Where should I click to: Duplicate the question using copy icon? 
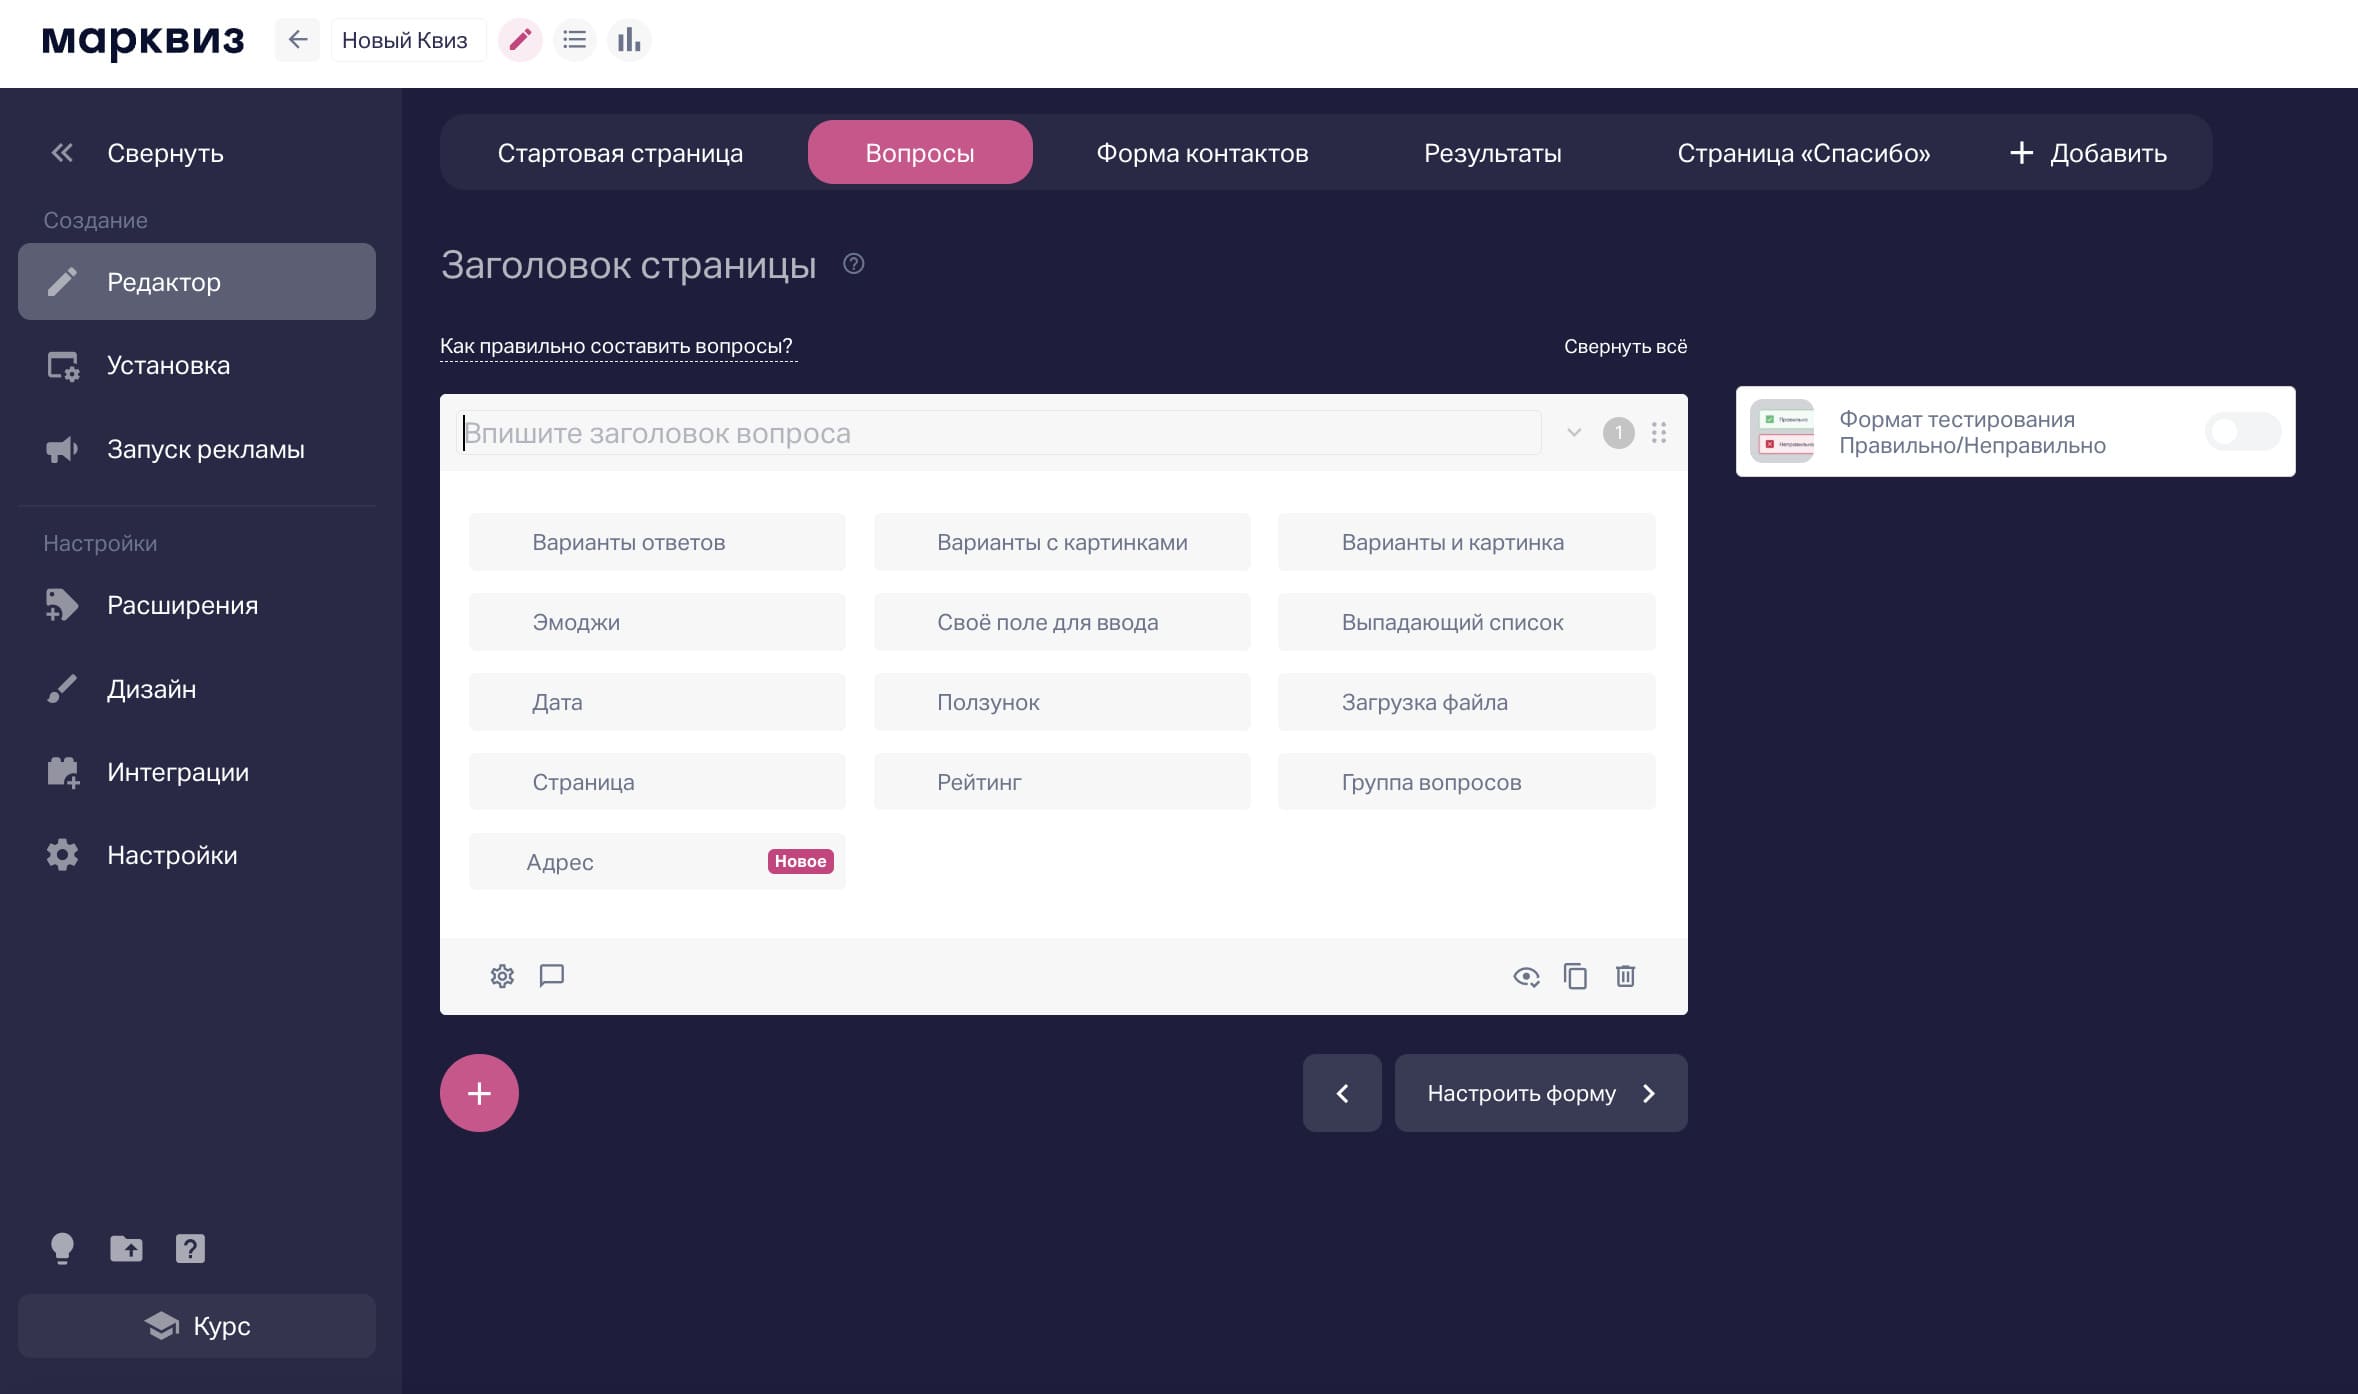(1576, 976)
